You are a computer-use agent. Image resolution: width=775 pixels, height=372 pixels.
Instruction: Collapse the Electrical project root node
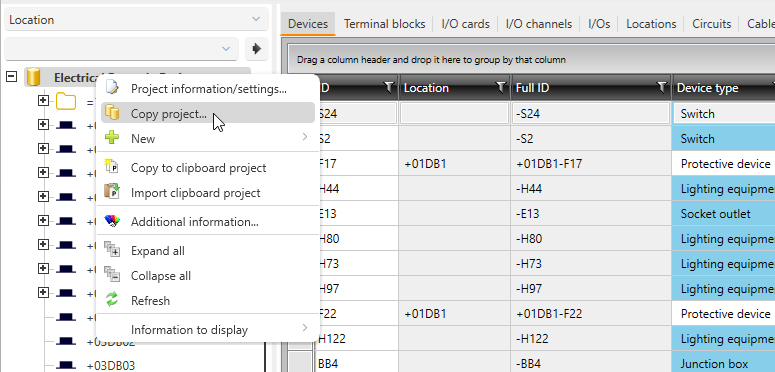click(x=11, y=77)
